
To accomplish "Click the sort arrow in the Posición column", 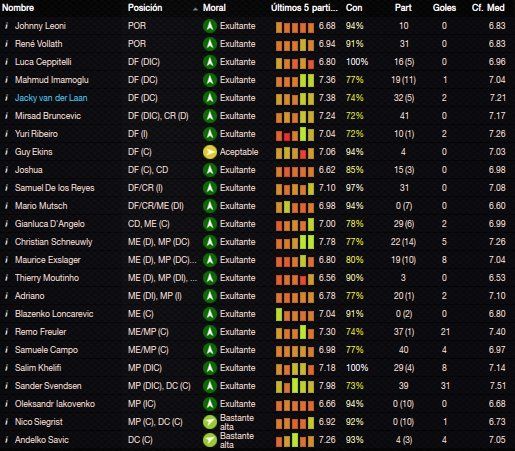I will point(195,9).
